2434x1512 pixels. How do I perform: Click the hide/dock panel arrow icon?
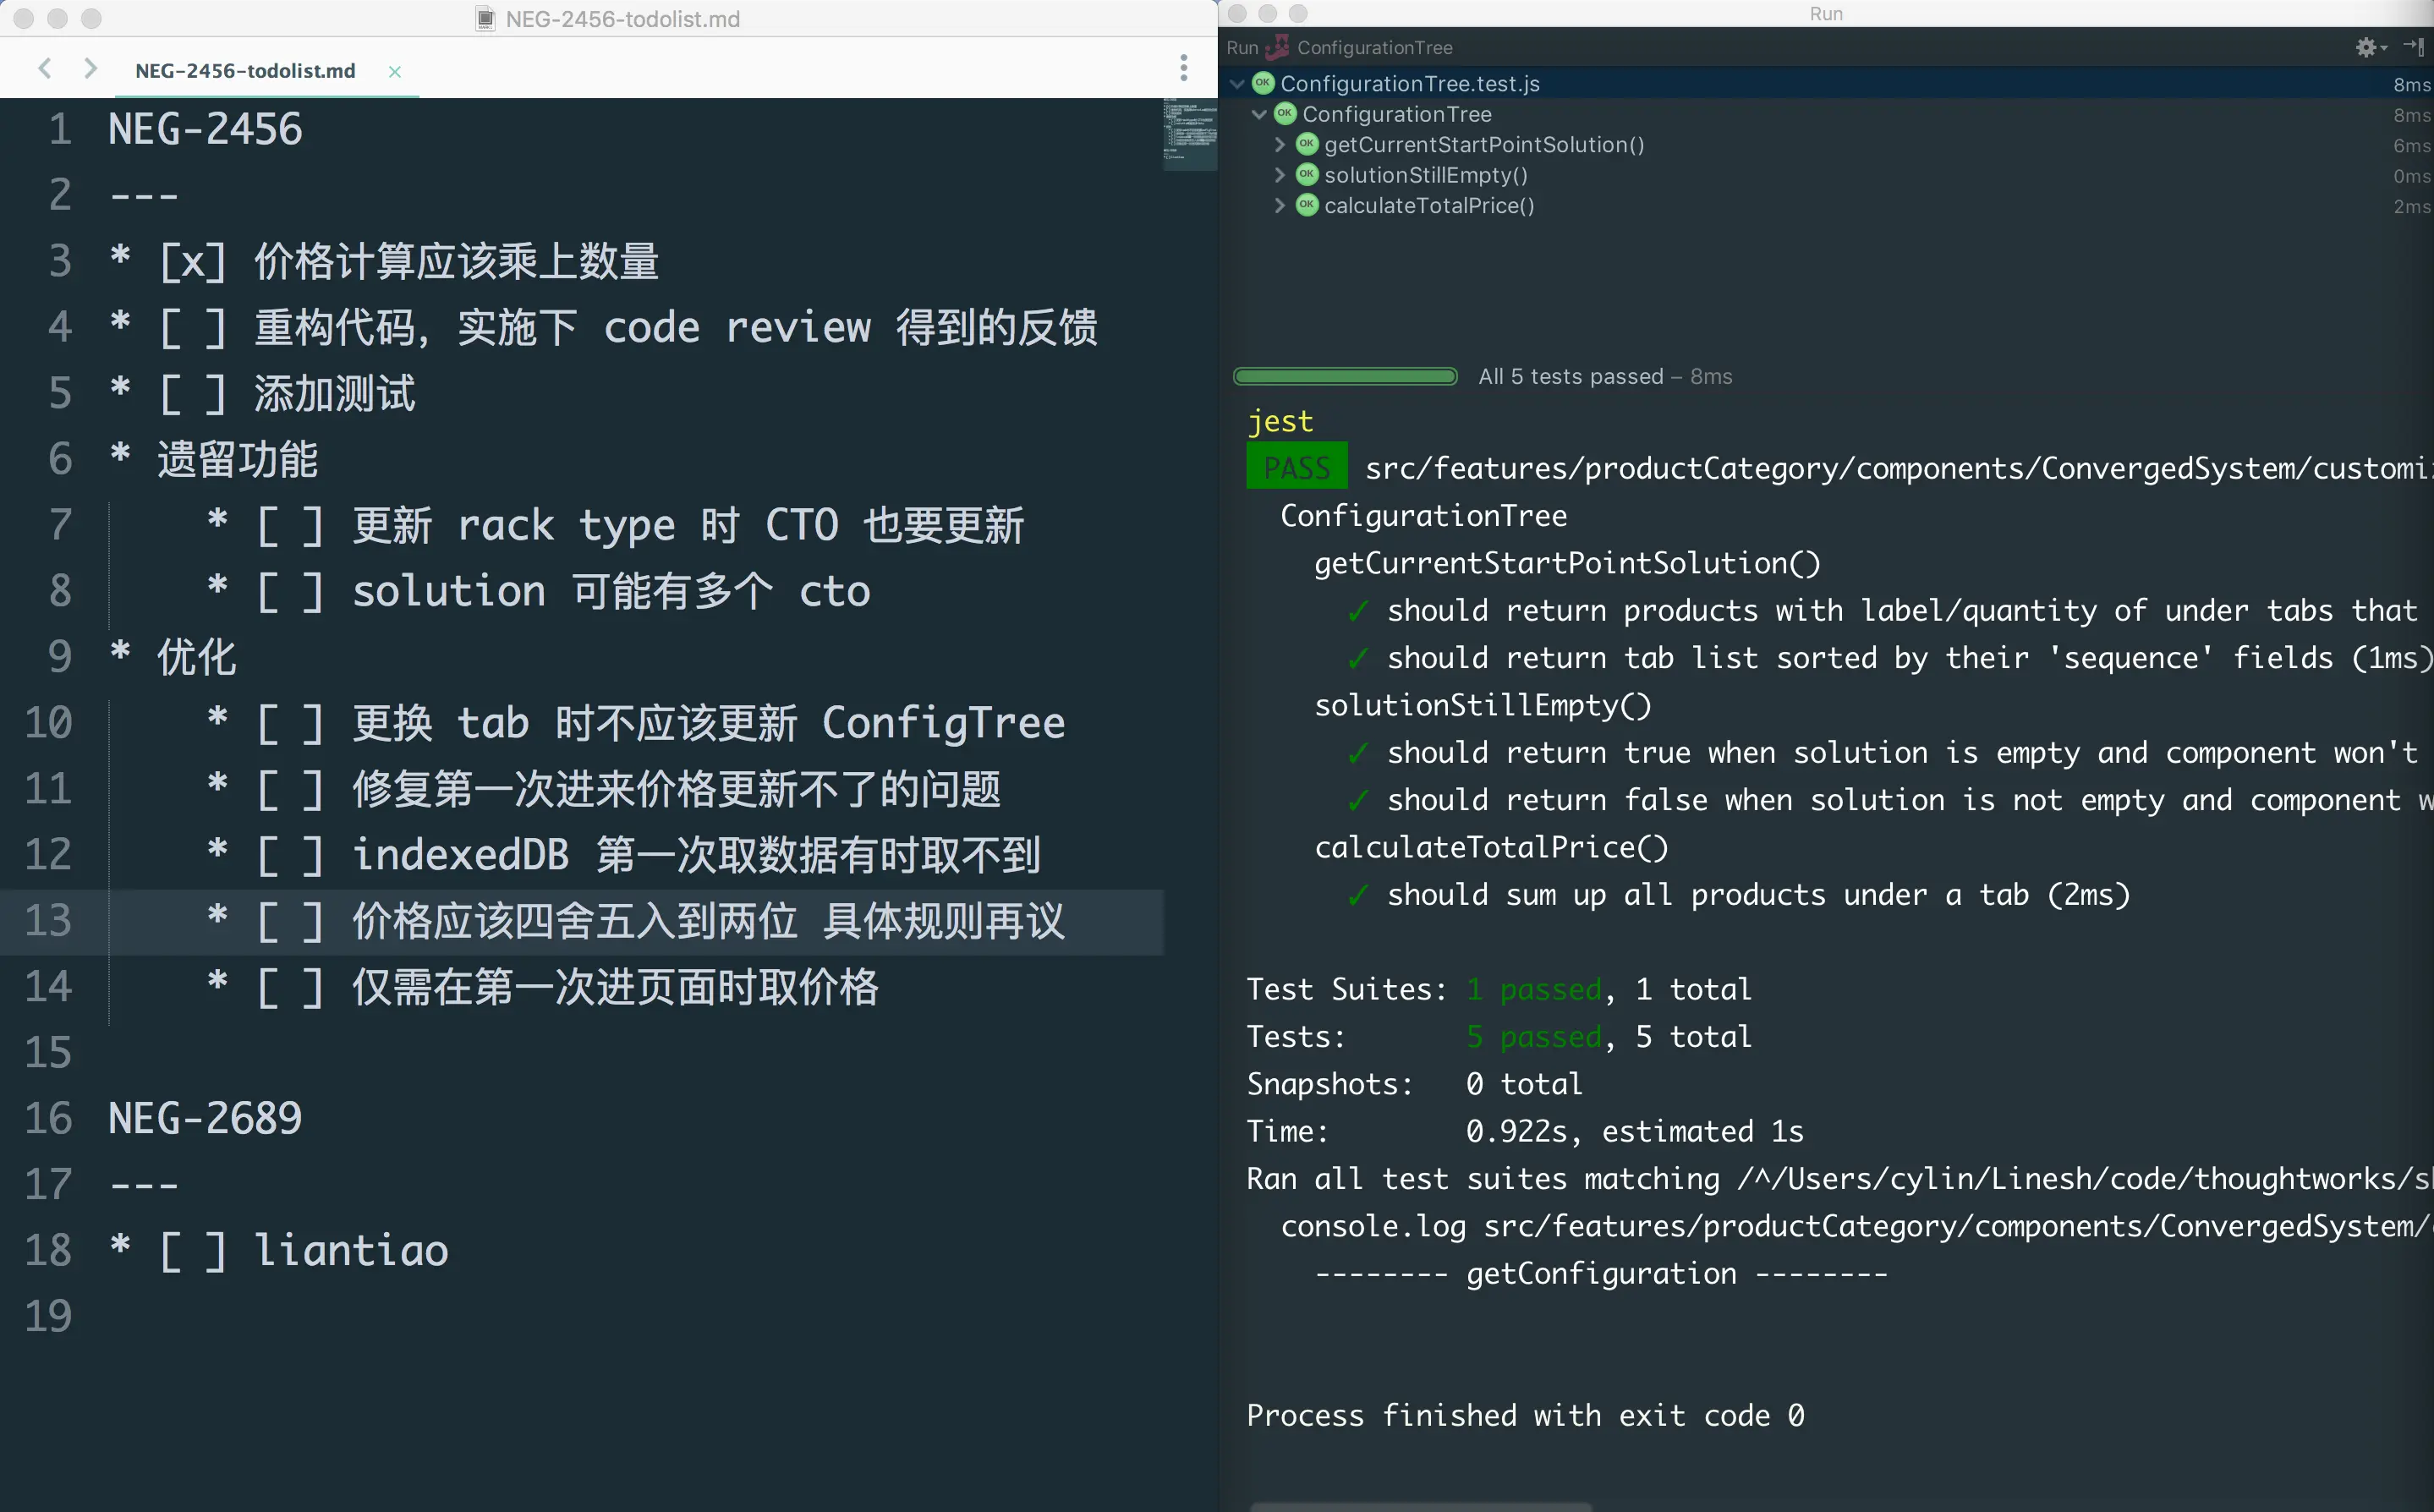(x=2414, y=47)
